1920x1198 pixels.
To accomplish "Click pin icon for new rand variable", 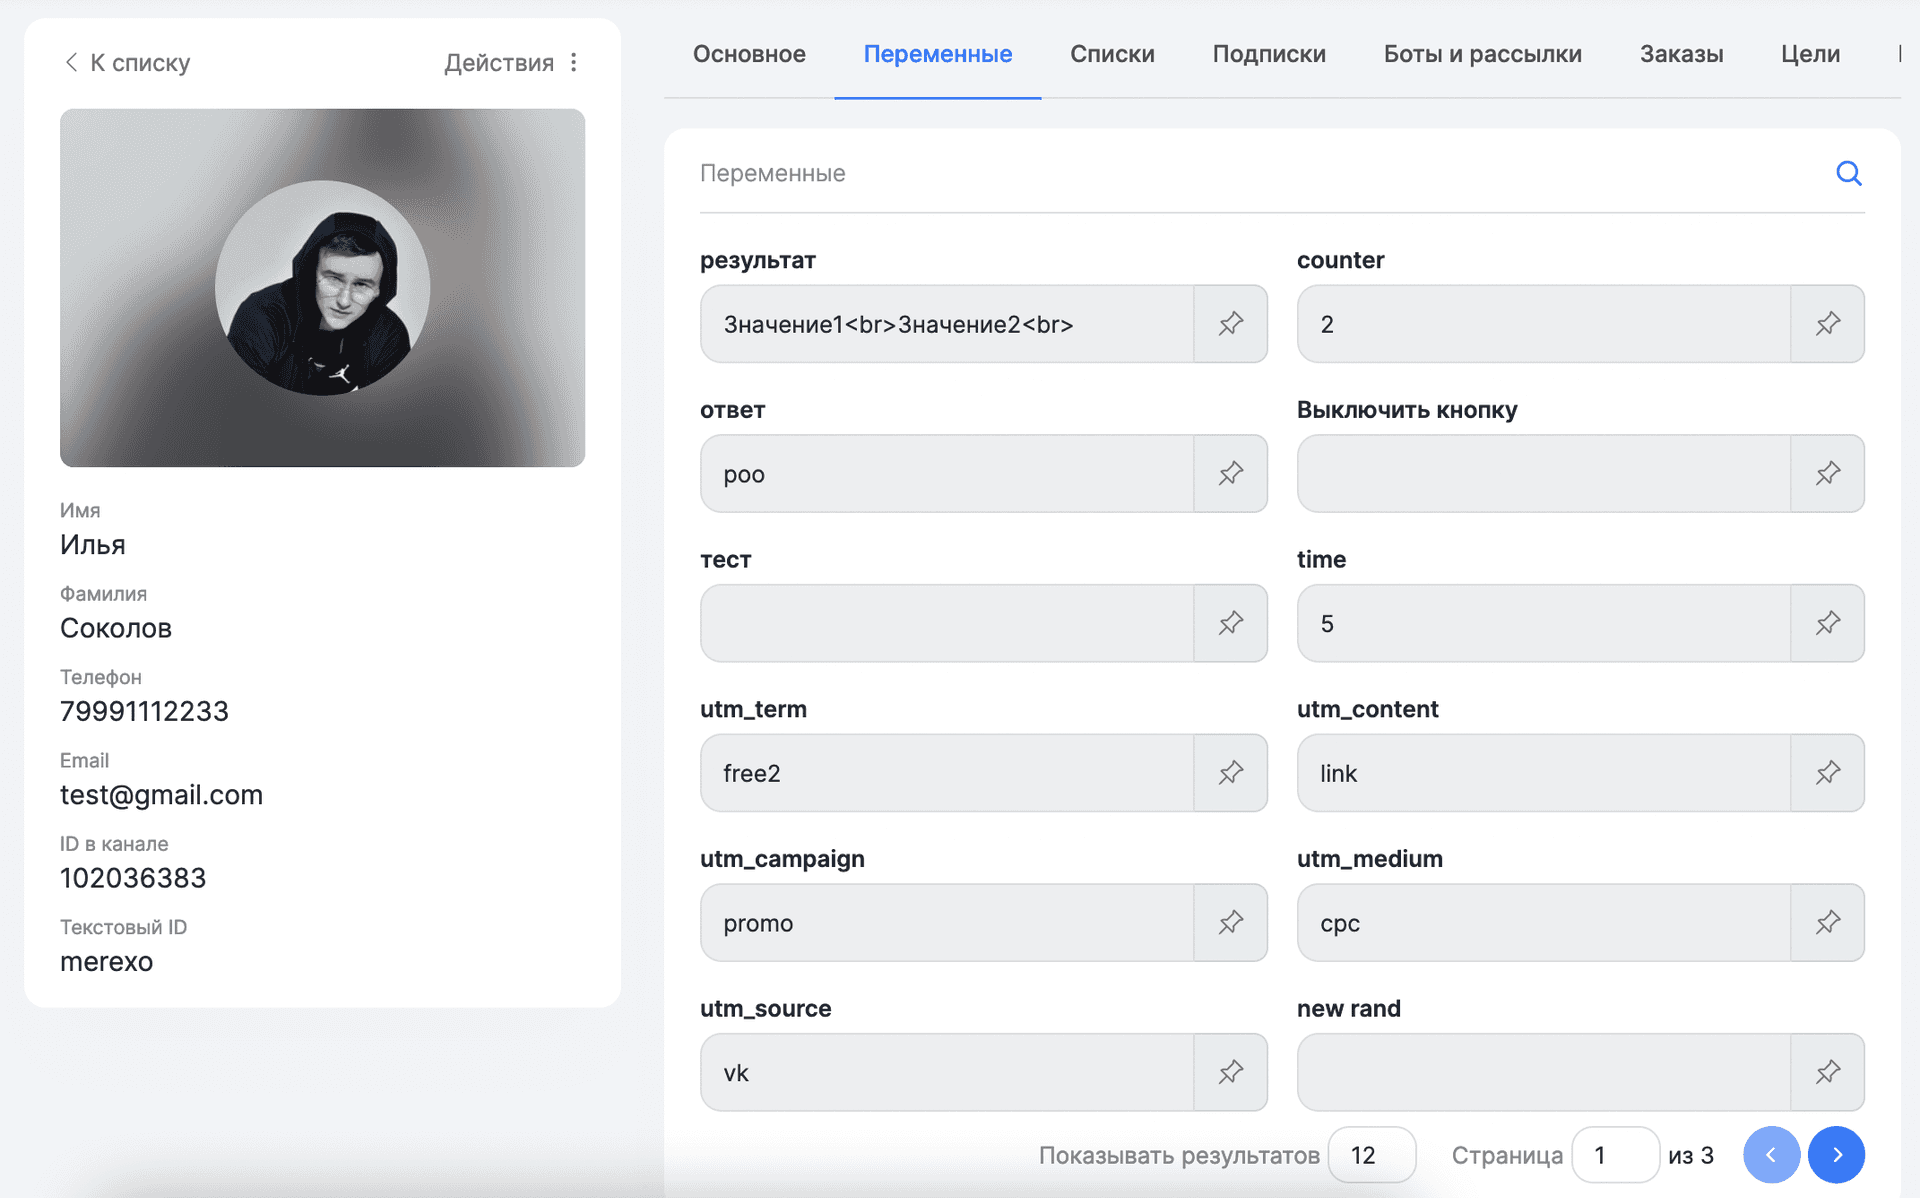I will point(1827,1072).
